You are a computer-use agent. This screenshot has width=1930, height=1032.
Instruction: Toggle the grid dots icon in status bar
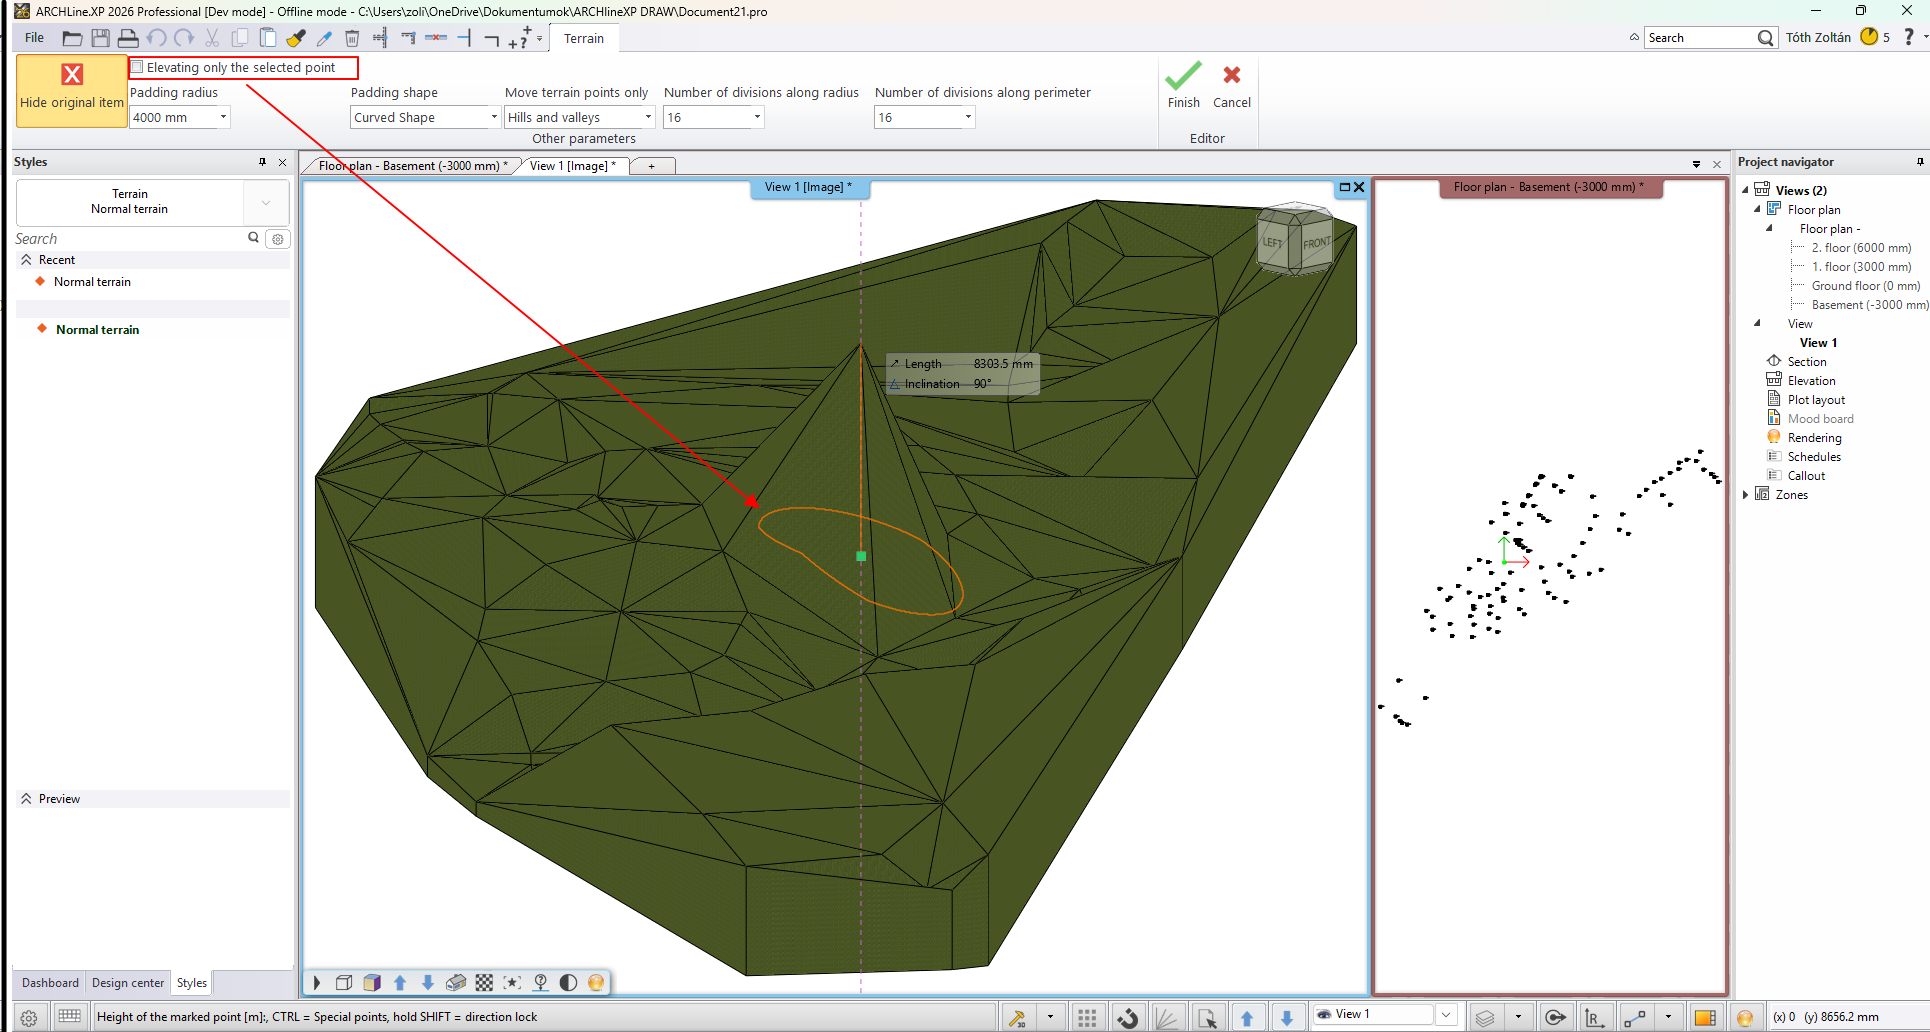pos(1087,1018)
